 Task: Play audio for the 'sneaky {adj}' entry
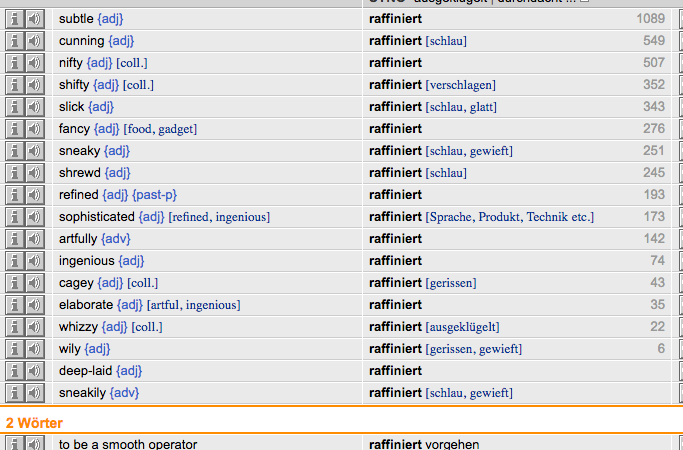[x=34, y=151]
